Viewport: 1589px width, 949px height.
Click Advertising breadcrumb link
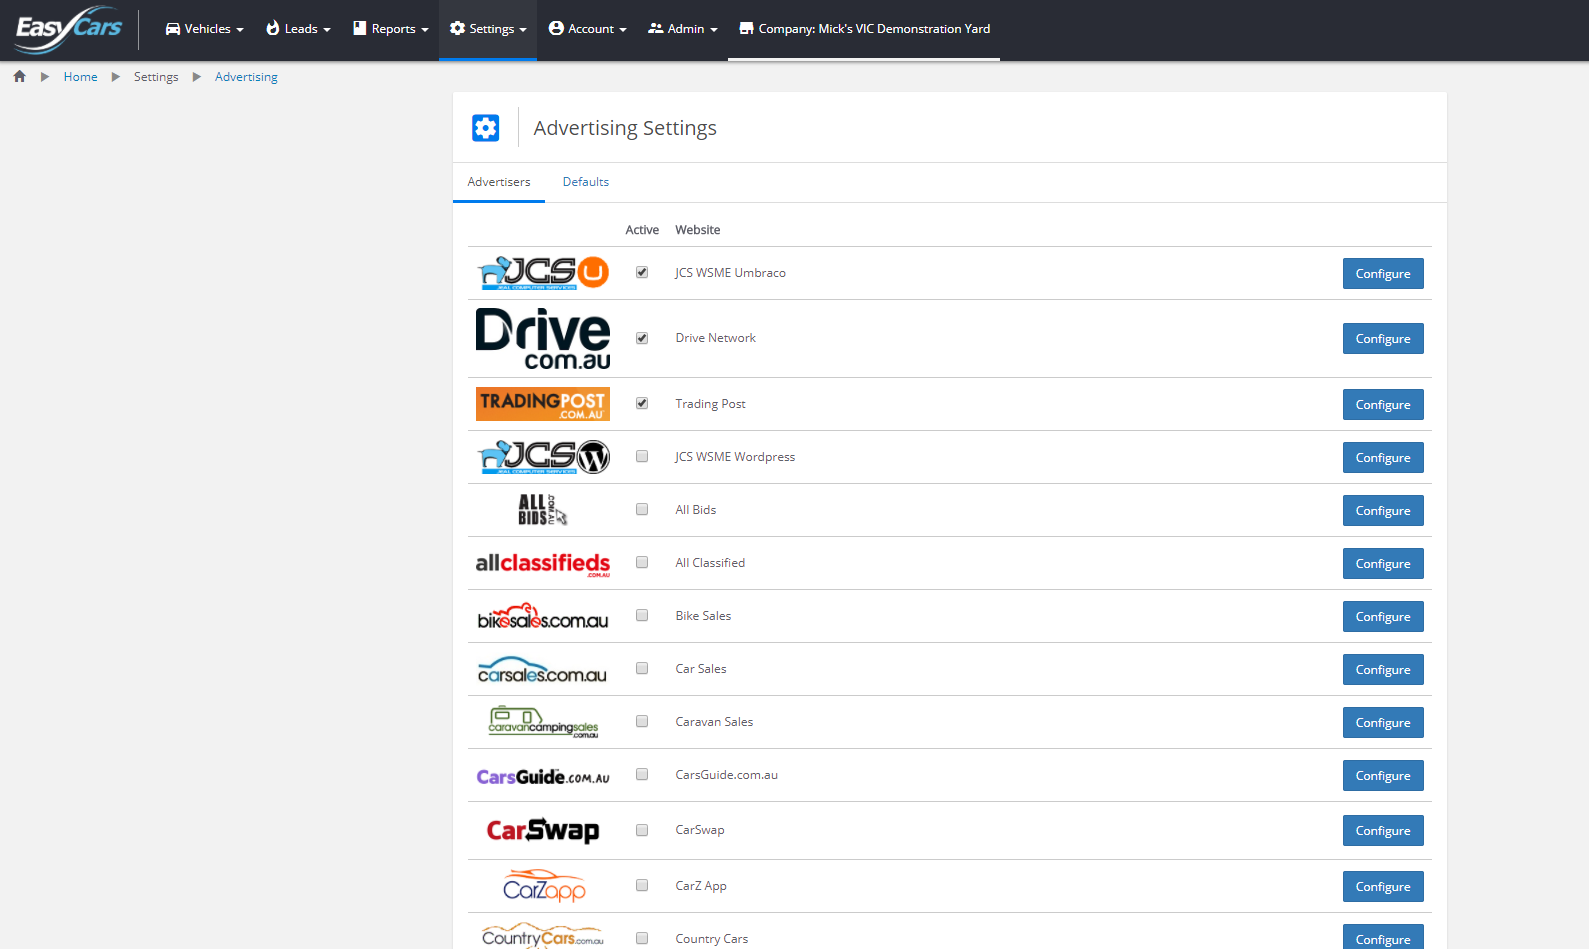point(246,77)
